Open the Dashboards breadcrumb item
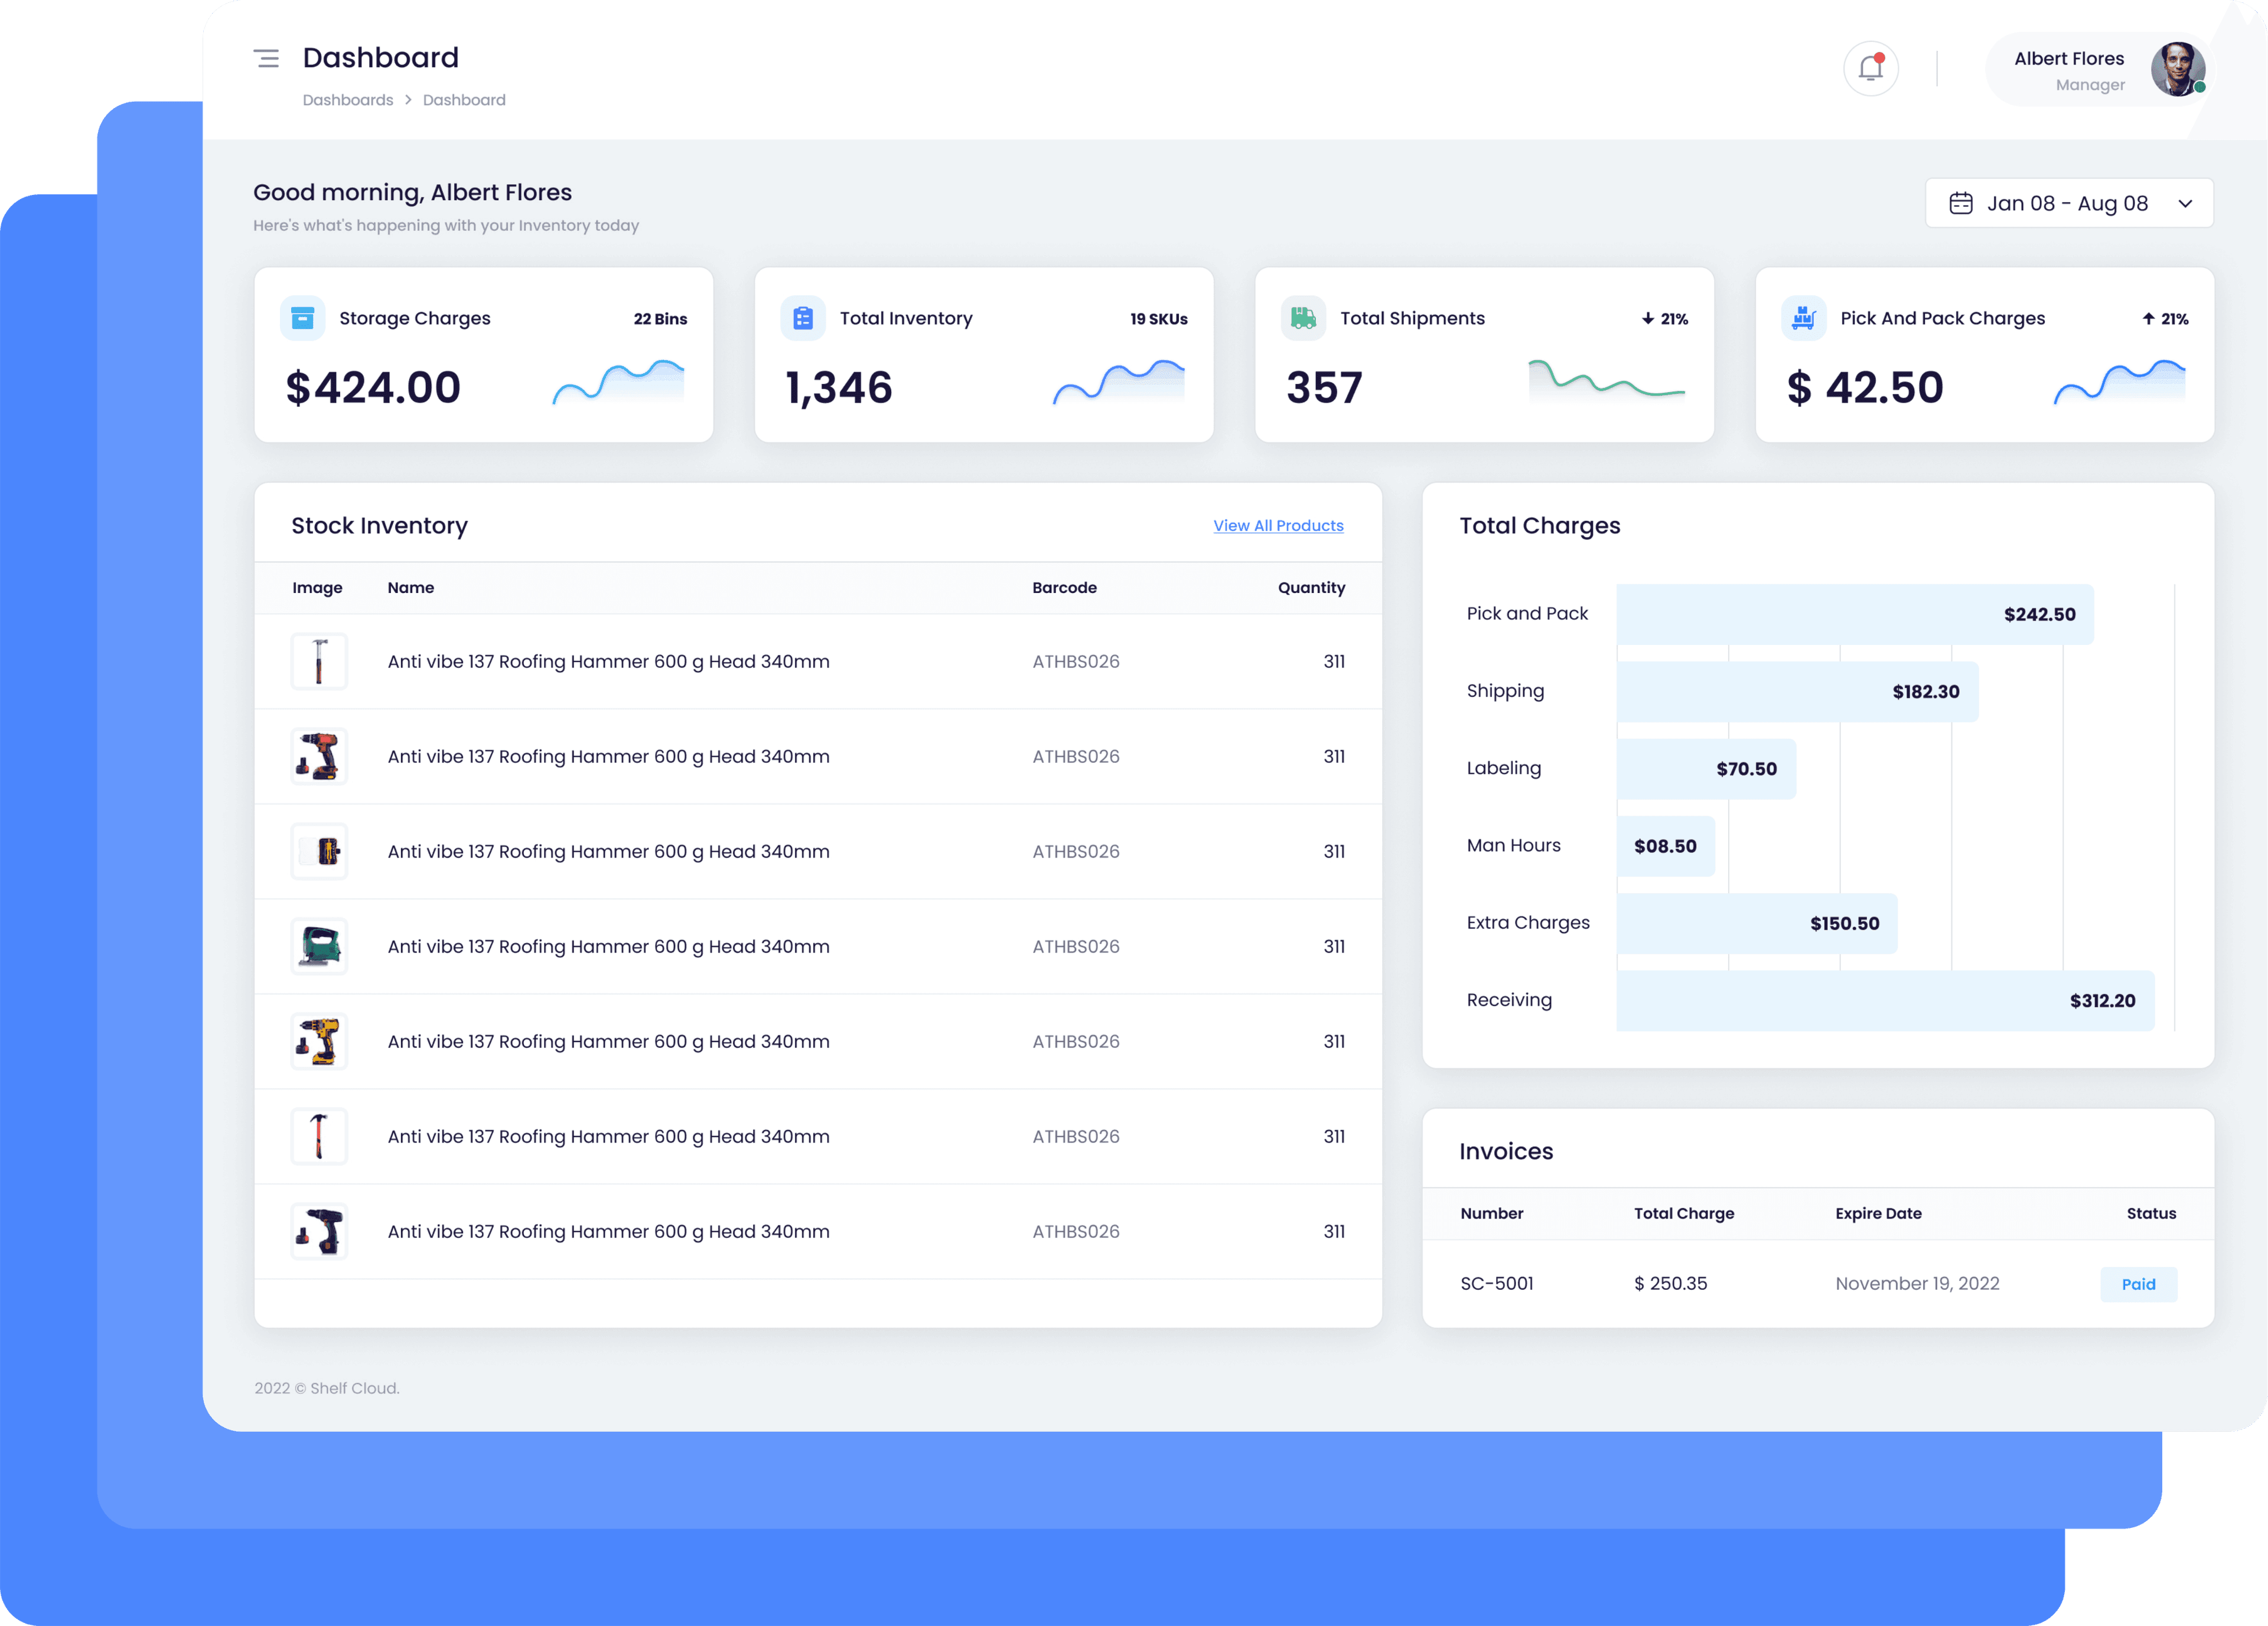2268x1626 pixels. coord(347,99)
